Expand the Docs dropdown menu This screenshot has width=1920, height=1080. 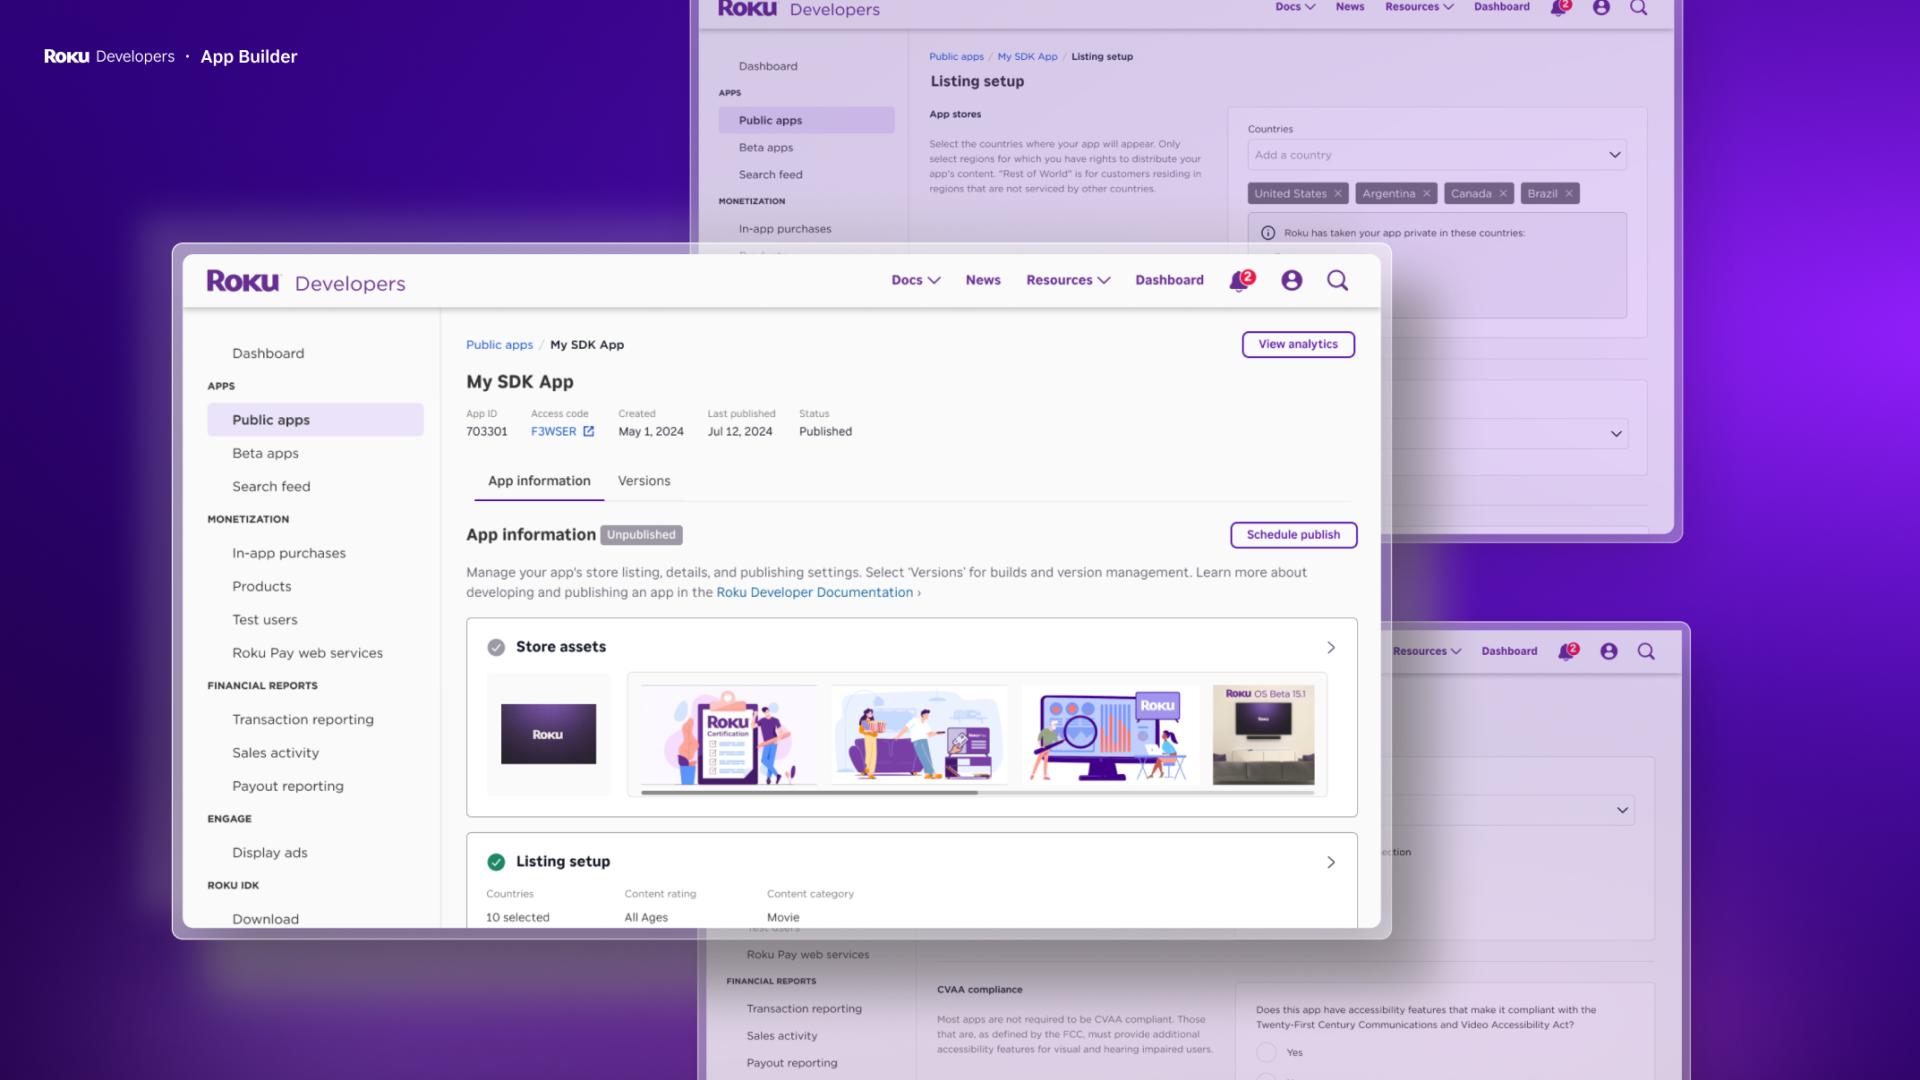(x=915, y=281)
